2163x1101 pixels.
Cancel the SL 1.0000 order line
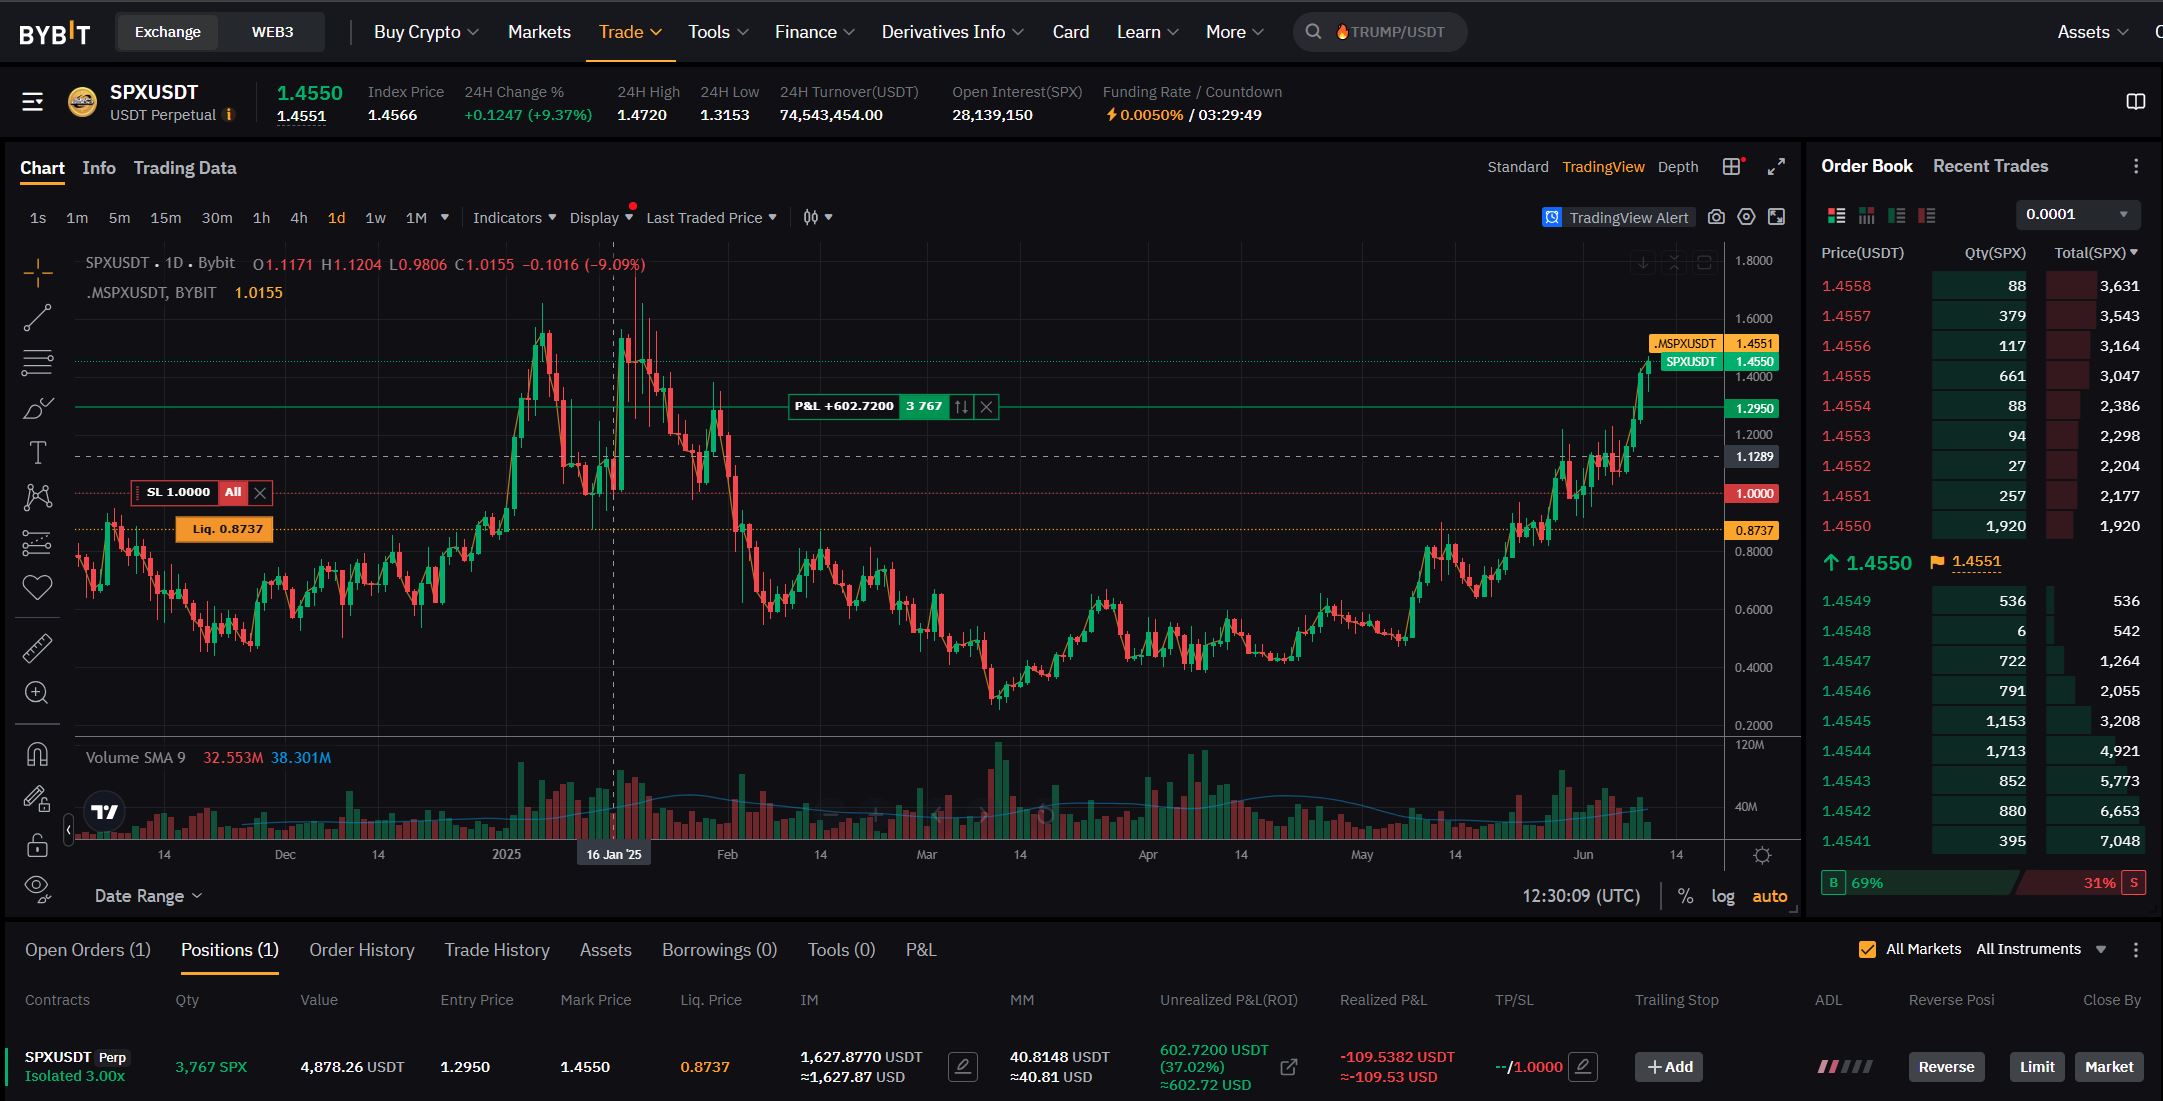[x=260, y=493]
